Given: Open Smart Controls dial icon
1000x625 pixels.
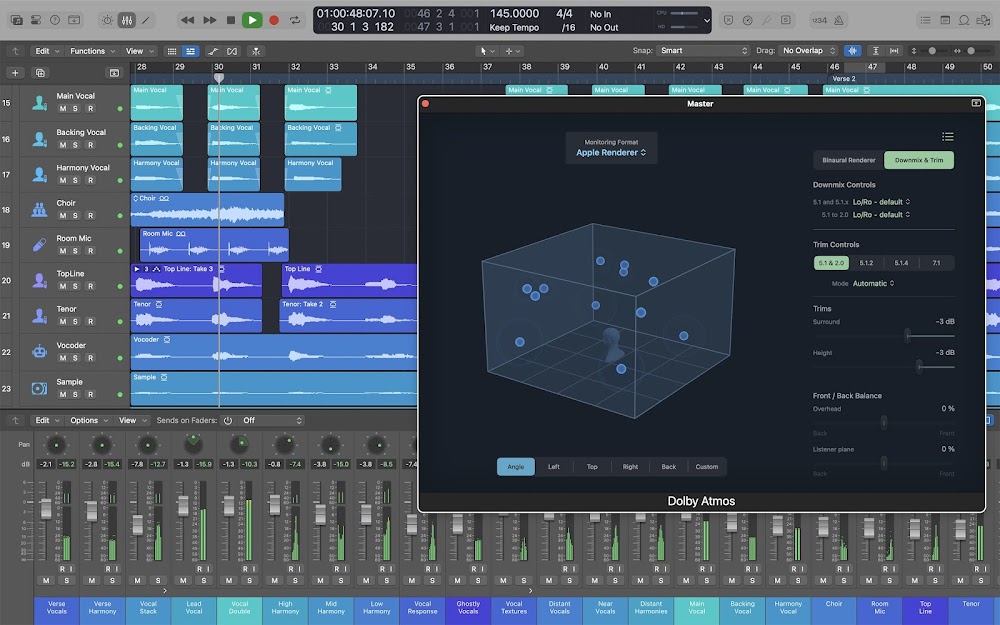Looking at the screenshot, I should tap(107, 20).
